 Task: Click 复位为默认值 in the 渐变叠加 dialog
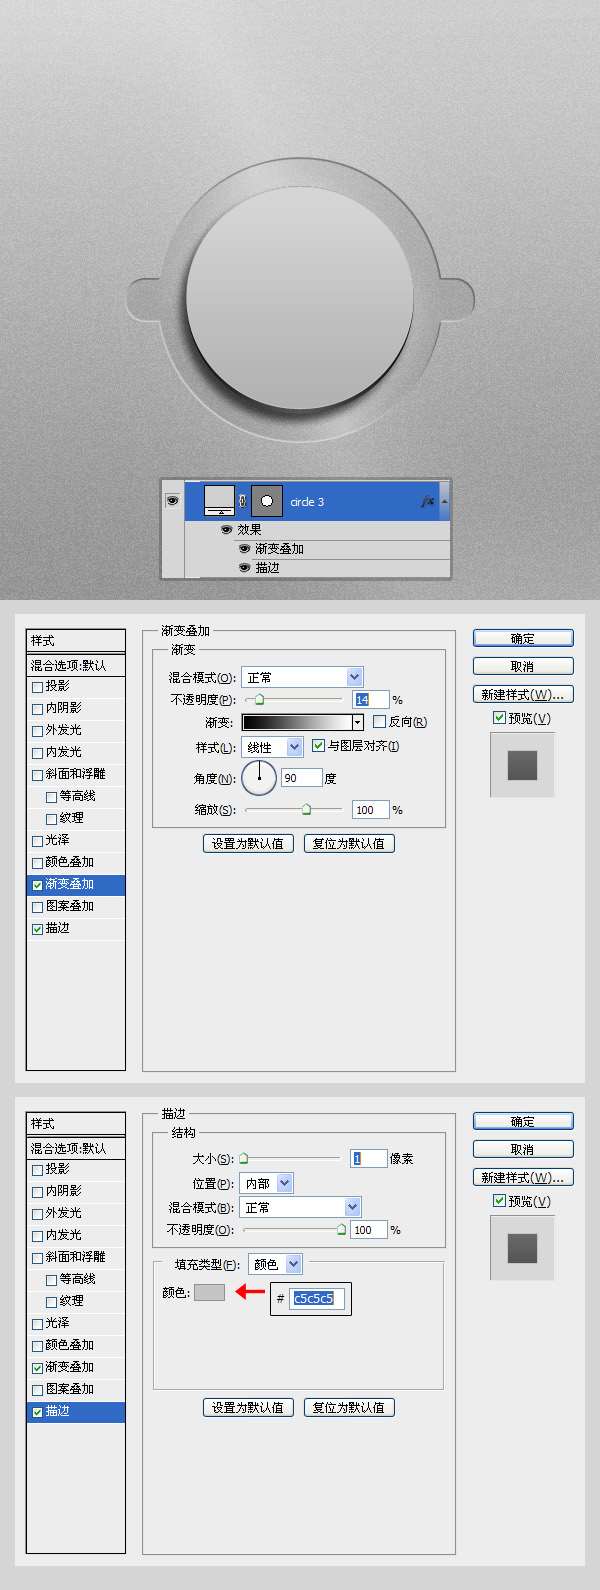pyautogui.click(x=349, y=843)
